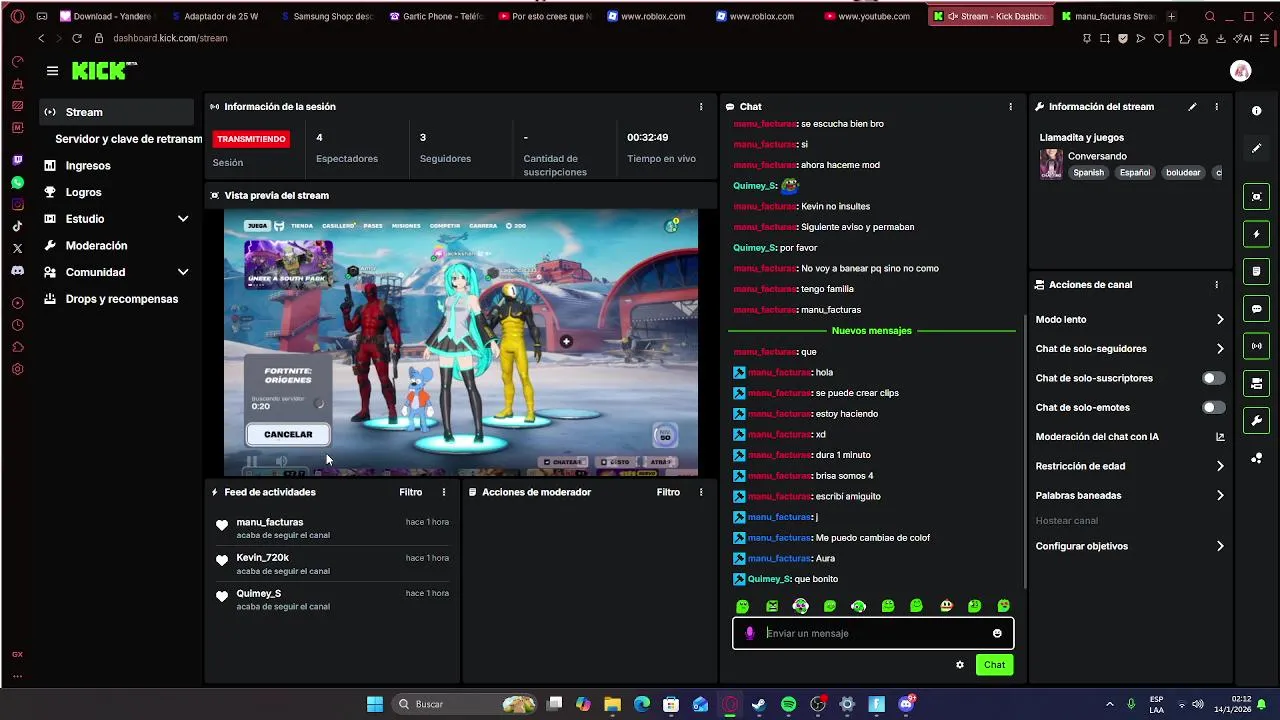Click the TRANSMITIENDO status badge
Image resolution: width=1280 pixels, height=720 pixels.
coord(251,139)
